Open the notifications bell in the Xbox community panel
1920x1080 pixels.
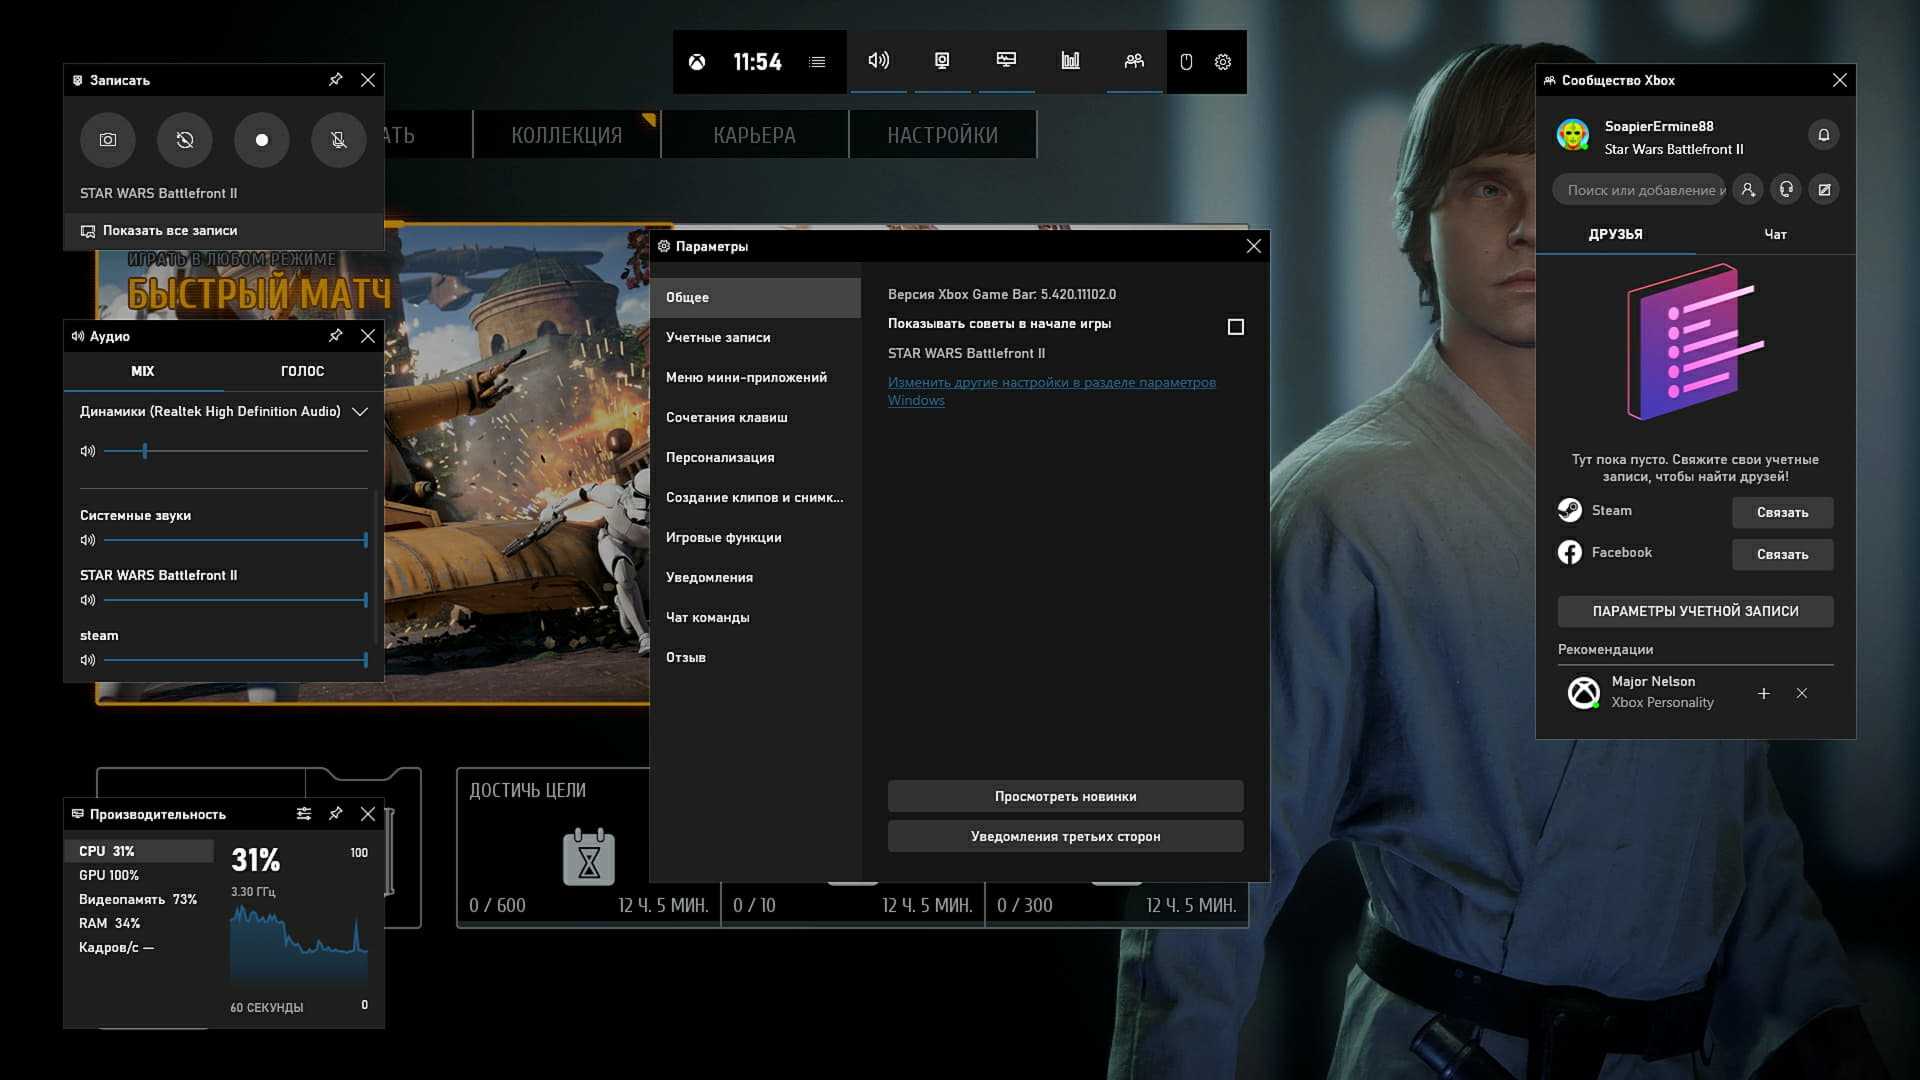click(x=1823, y=135)
